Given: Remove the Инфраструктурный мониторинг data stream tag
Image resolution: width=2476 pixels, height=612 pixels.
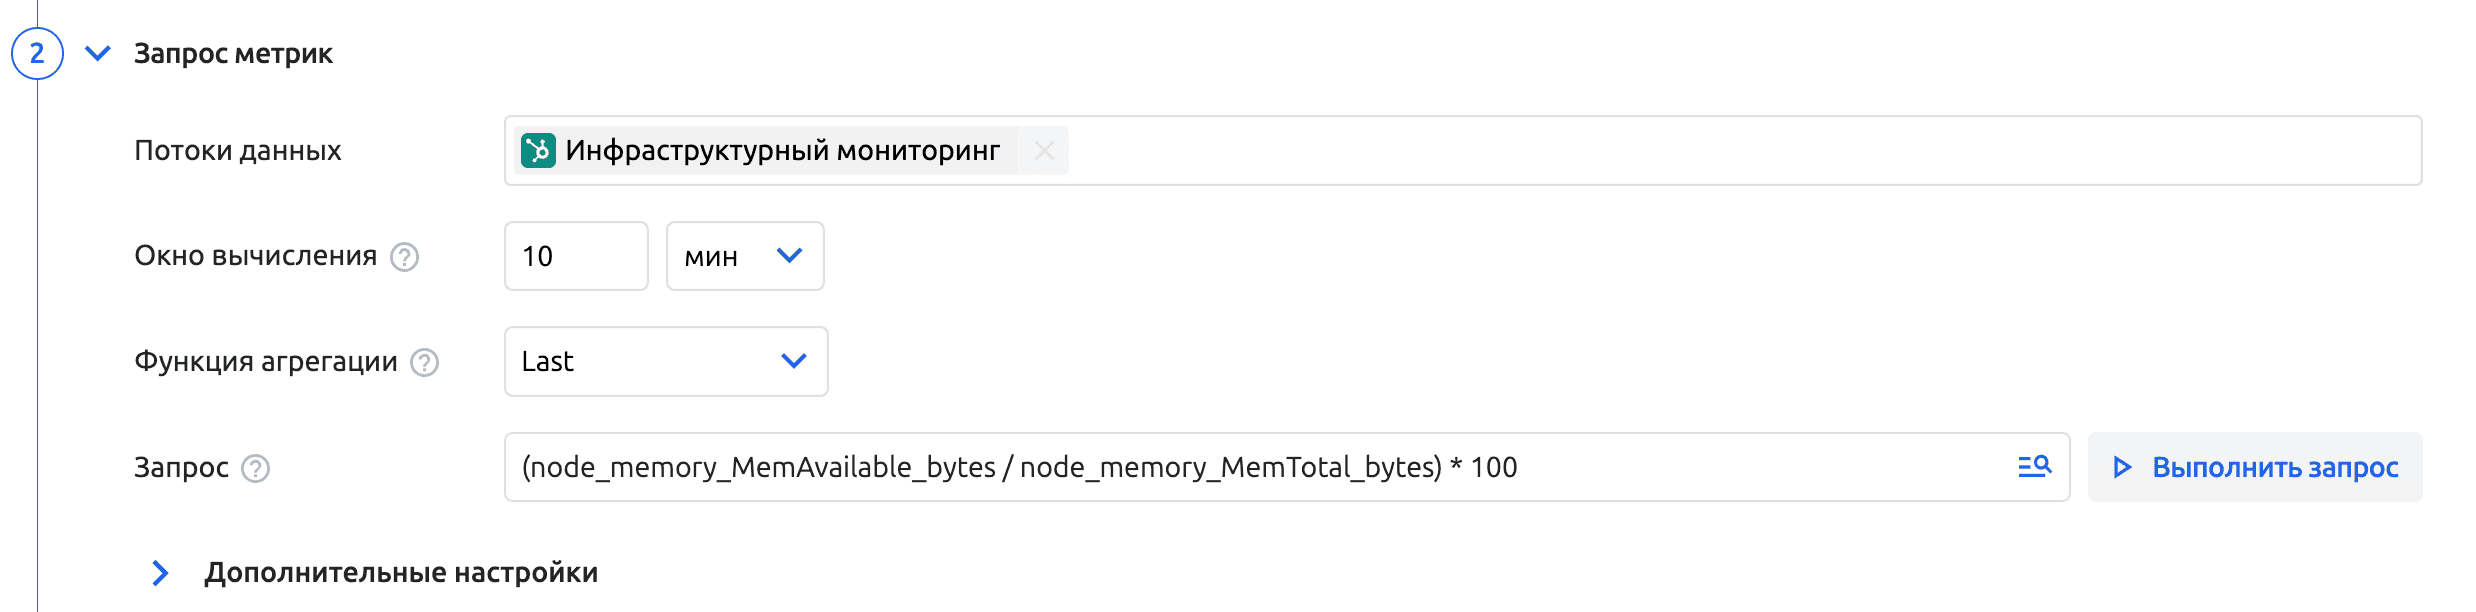Looking at the screenshot, I should pyautogui.click(x=1044, y=150).
